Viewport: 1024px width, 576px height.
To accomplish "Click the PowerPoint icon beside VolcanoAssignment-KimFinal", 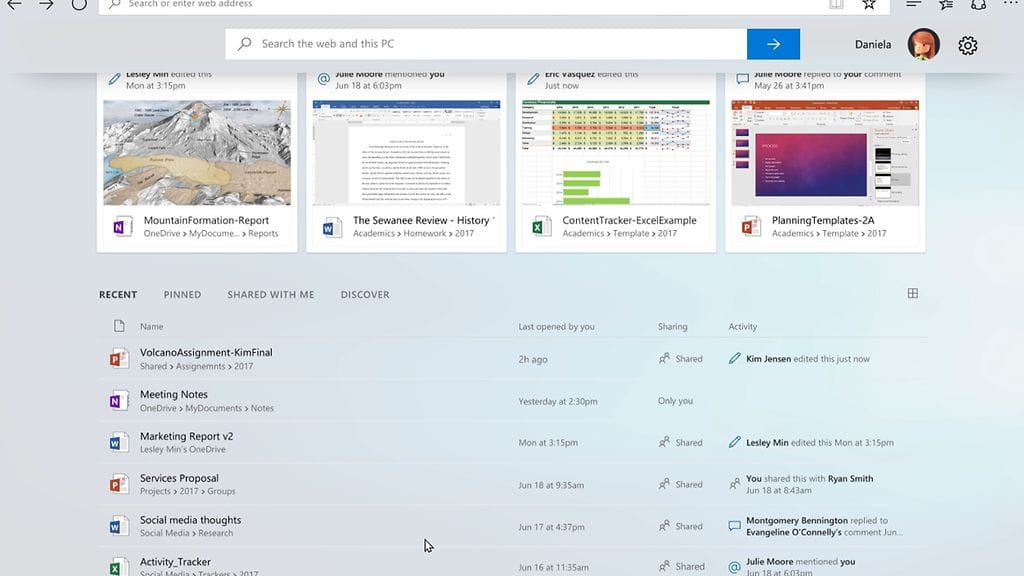I will click(x=119, y=359).
